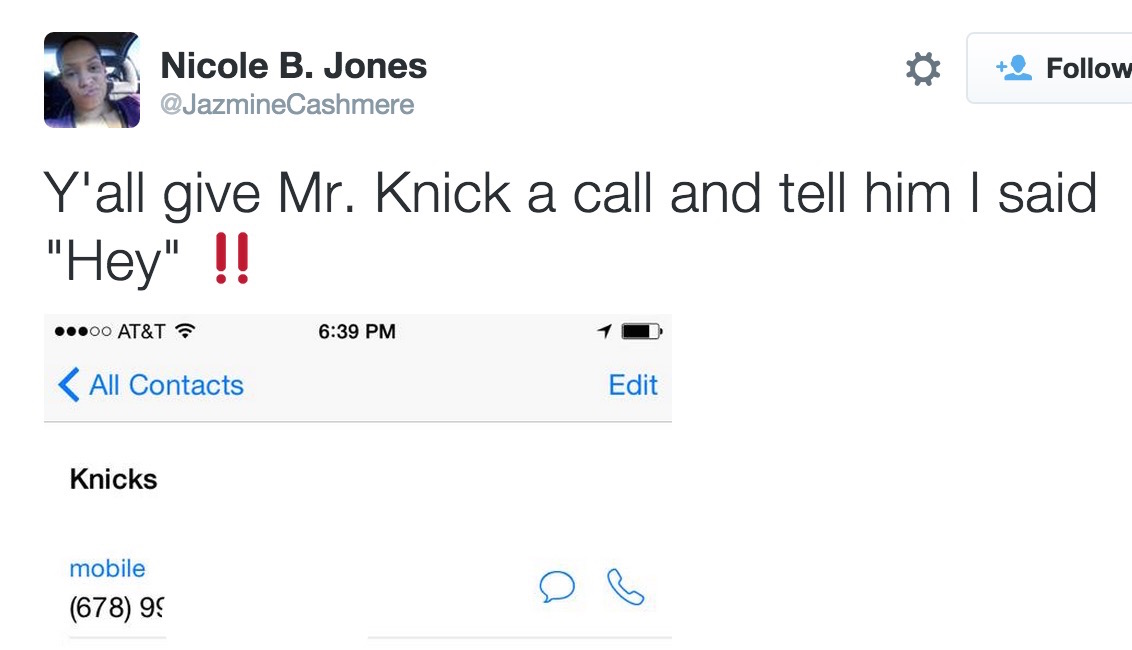Open the All Contacts navigation item
The image size is (1132, 650).
tap(165, 385)
